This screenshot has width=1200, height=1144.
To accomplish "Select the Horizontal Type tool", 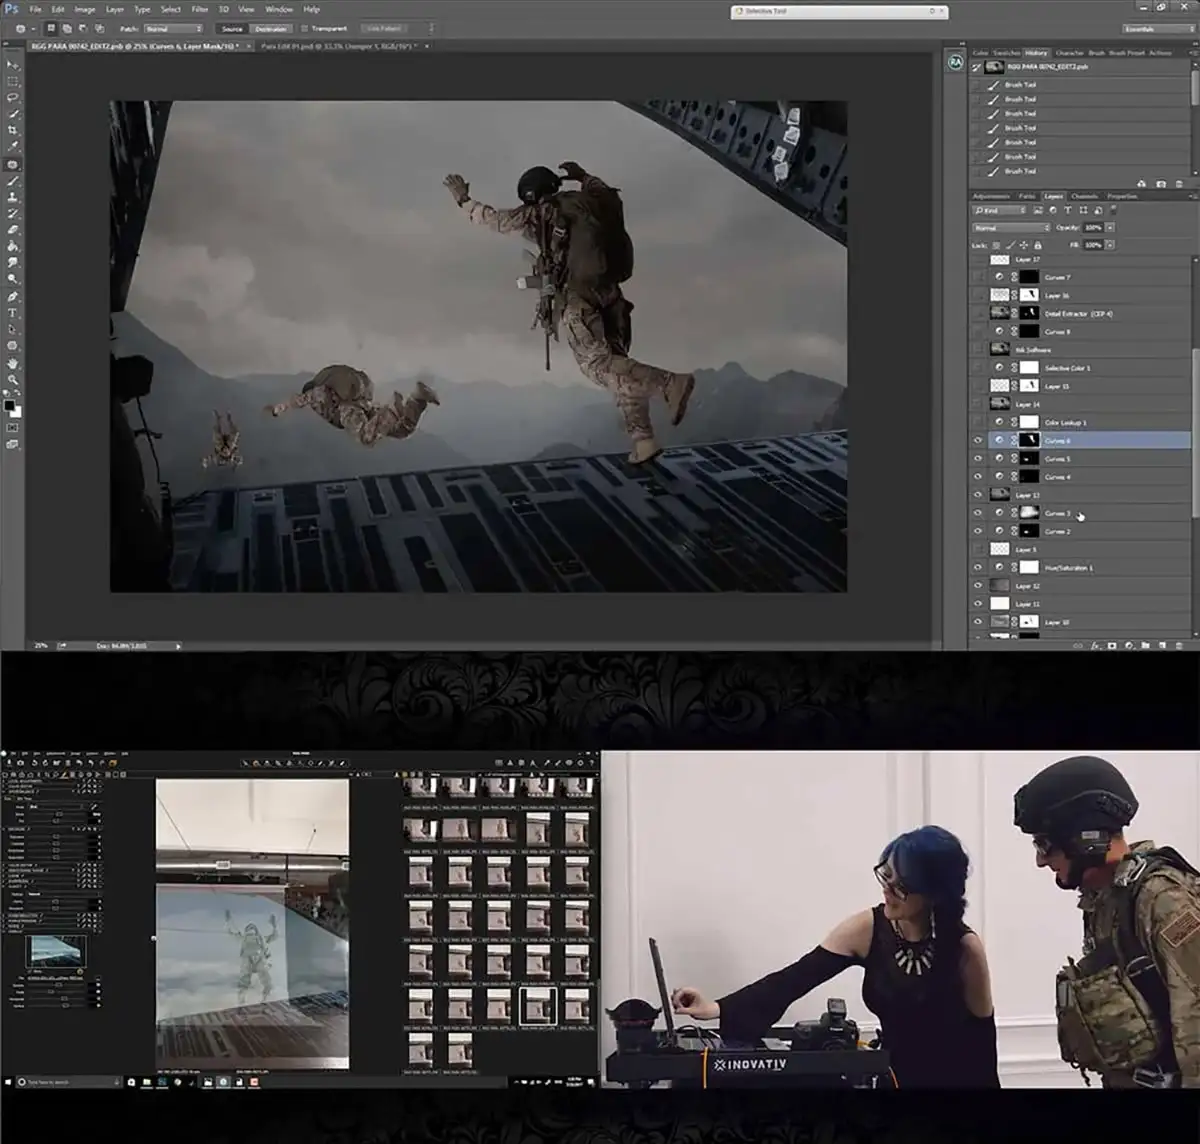I will pyautogui.click(x=13, y=313).
